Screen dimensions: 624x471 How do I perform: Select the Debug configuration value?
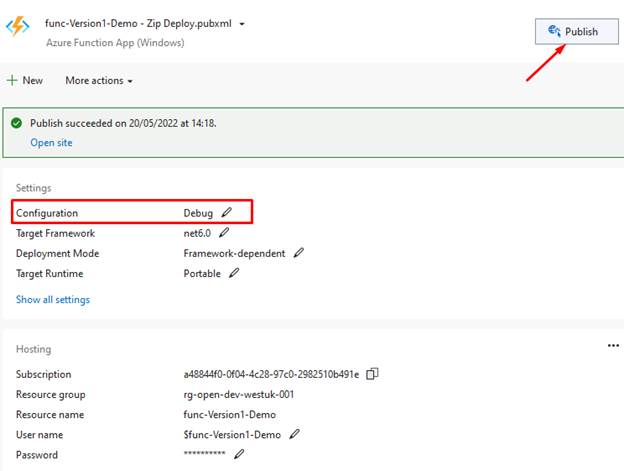pyautogui.click(x=198, y=213)
